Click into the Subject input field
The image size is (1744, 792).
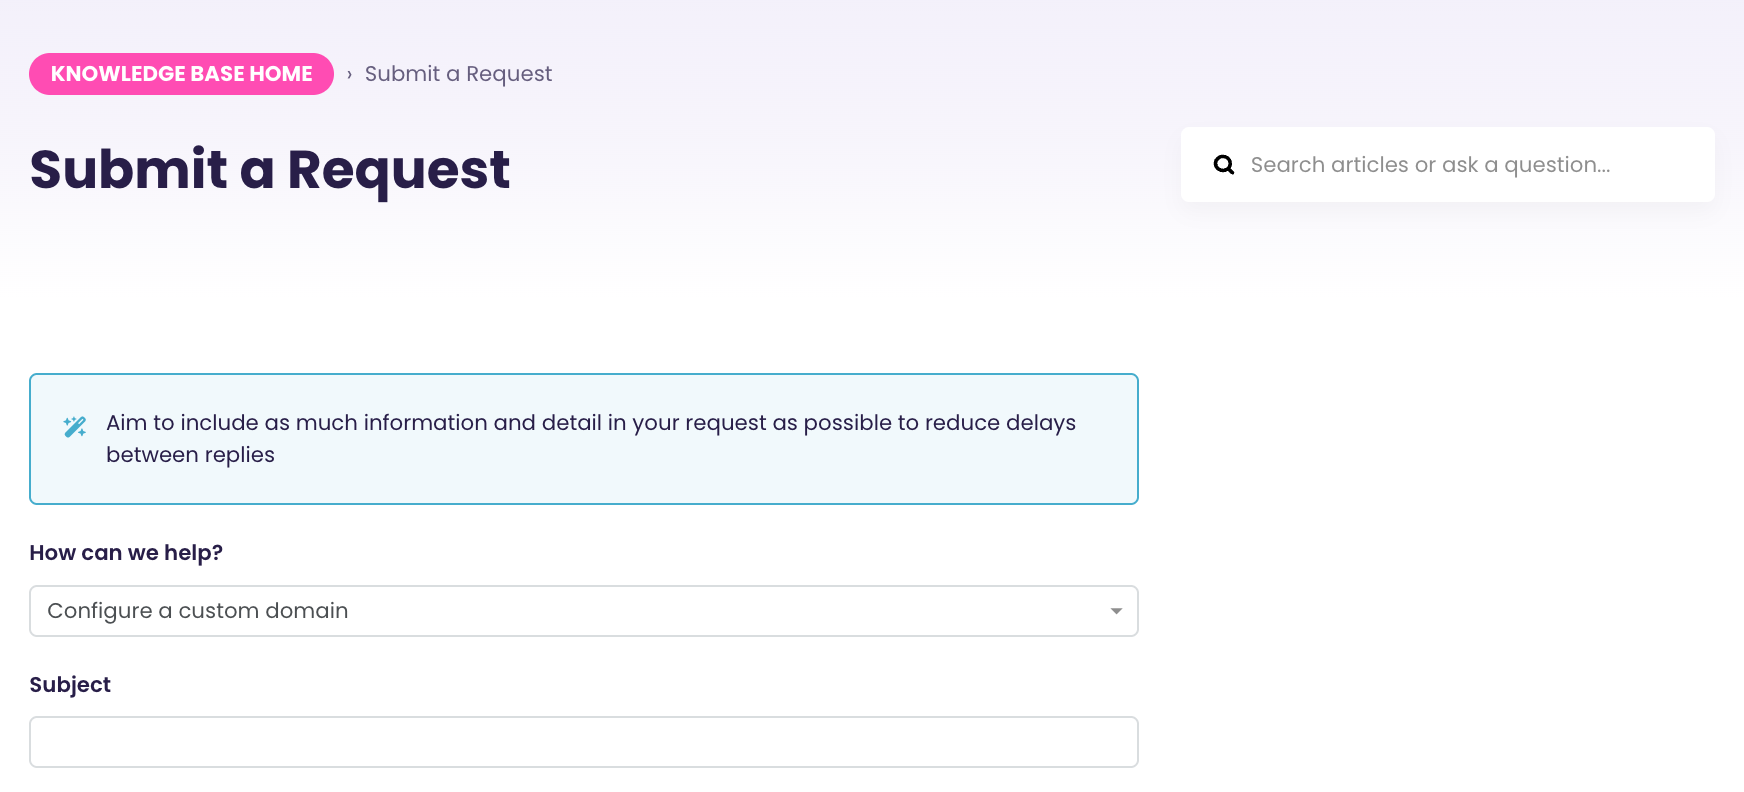pyautogui.click(x=583, y=742)
